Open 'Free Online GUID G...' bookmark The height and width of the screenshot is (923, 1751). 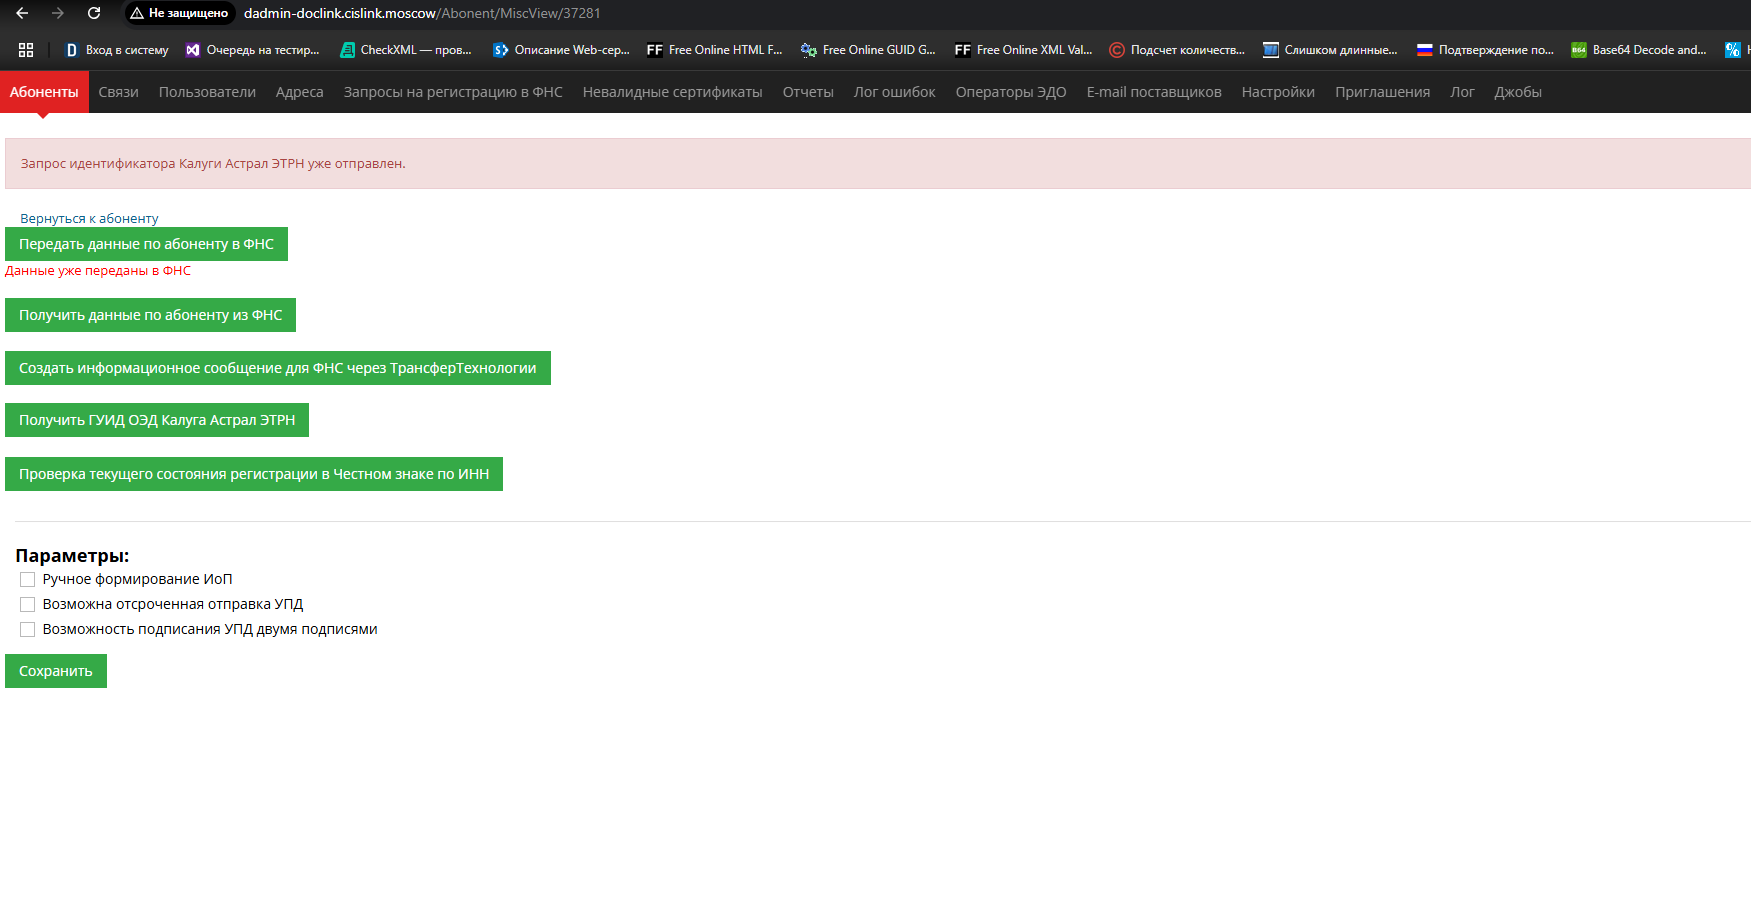(x=868, y=49)
